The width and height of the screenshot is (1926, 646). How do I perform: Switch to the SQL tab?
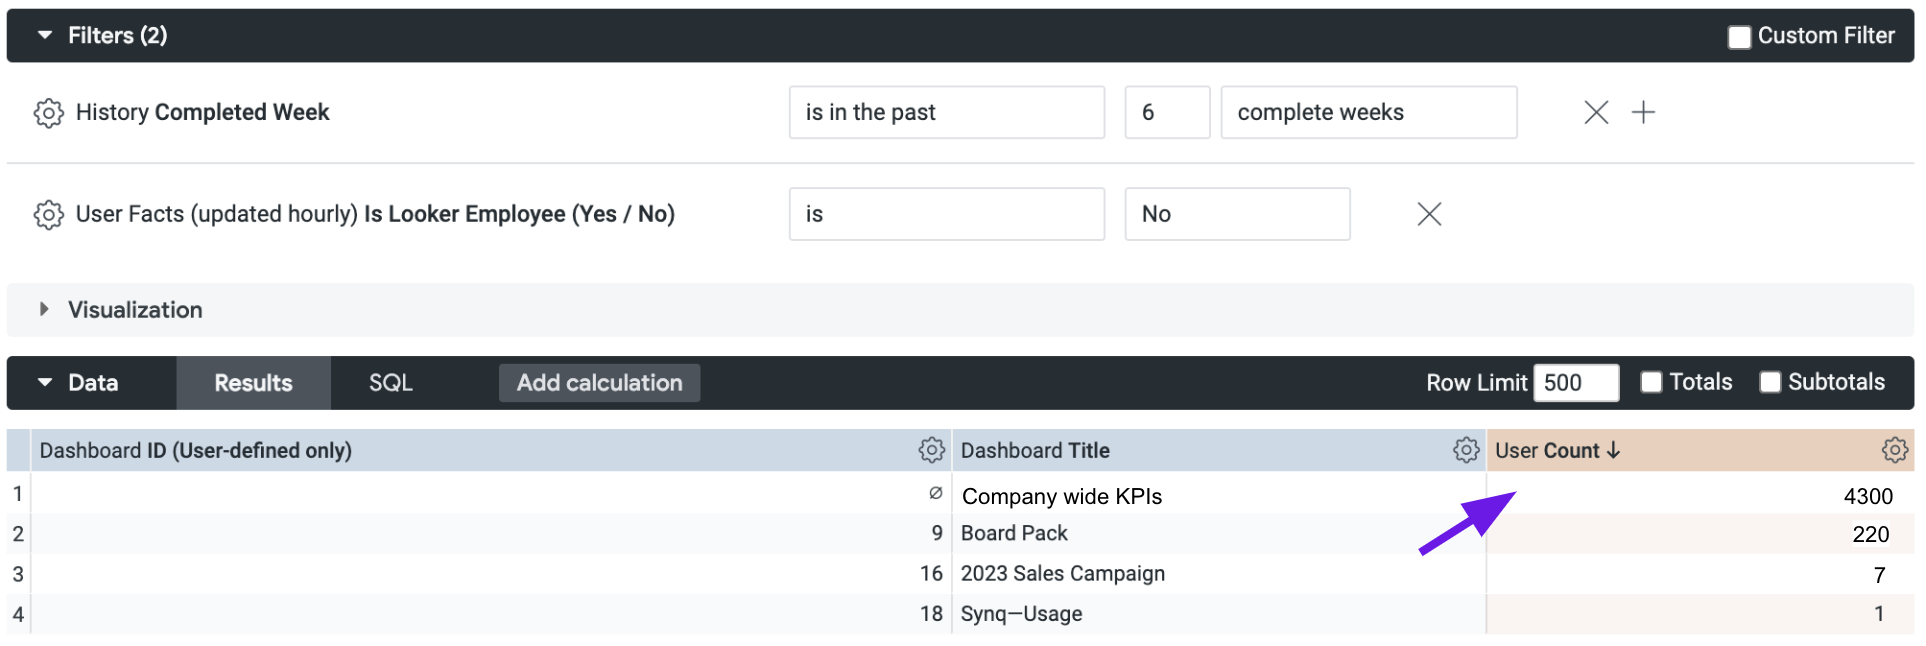coord(390,383)
